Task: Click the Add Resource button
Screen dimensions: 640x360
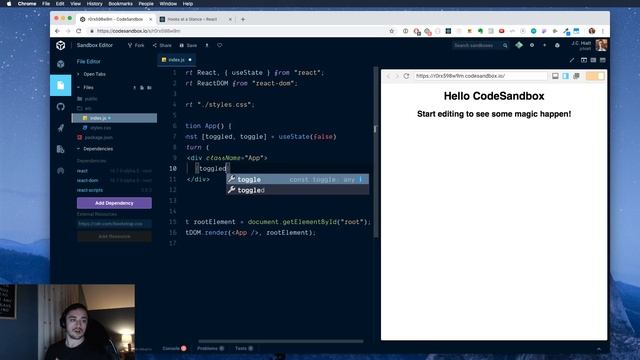Action: (114, 236)
